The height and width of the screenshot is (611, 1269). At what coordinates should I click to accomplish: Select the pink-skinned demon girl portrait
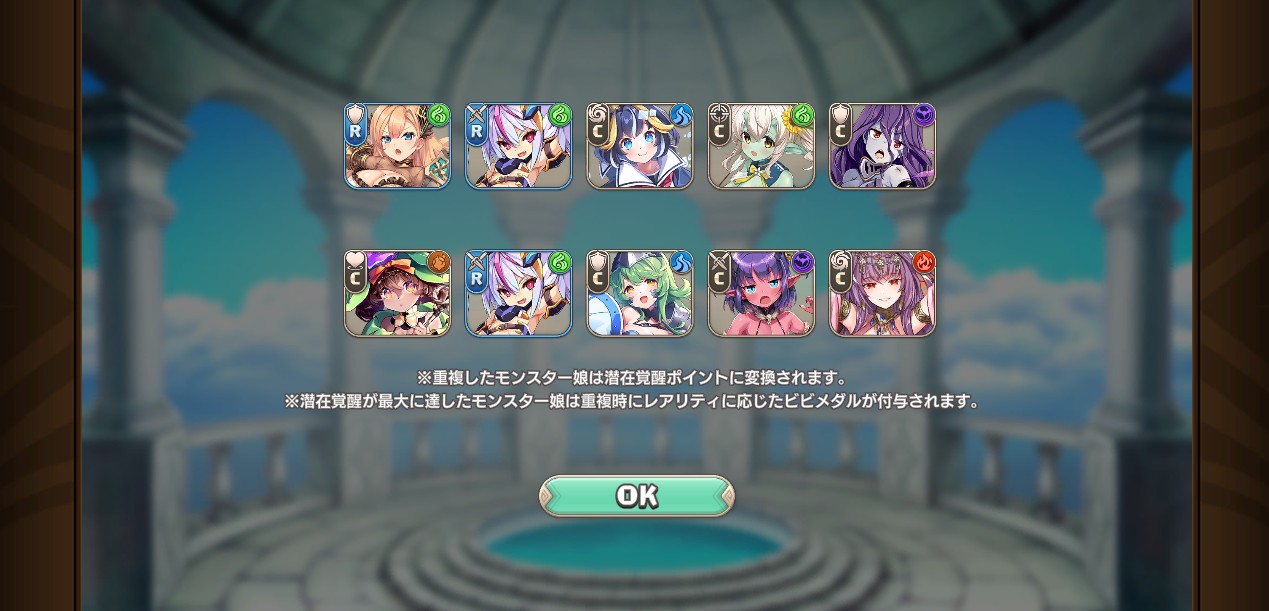coord(761,293)
